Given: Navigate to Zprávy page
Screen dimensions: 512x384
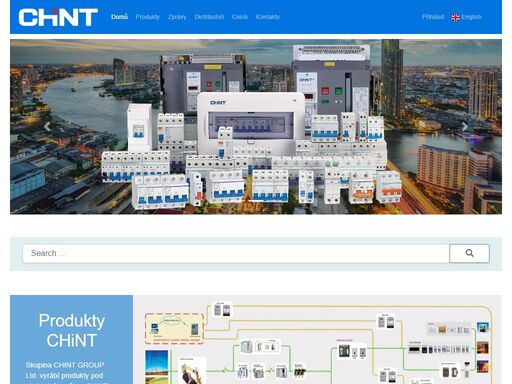Looking at the screenshot, I should (x=177, y=17).
